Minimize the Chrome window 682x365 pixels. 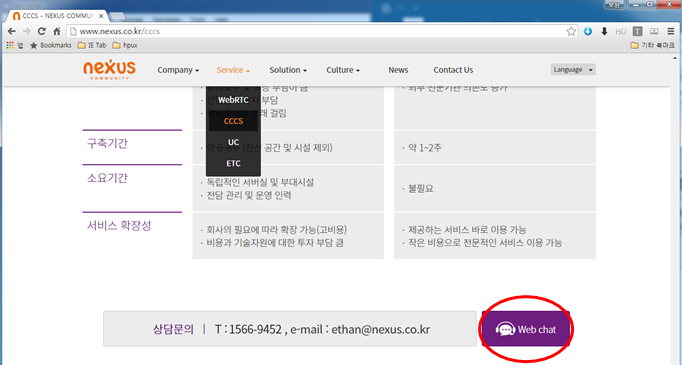(637, 5)
